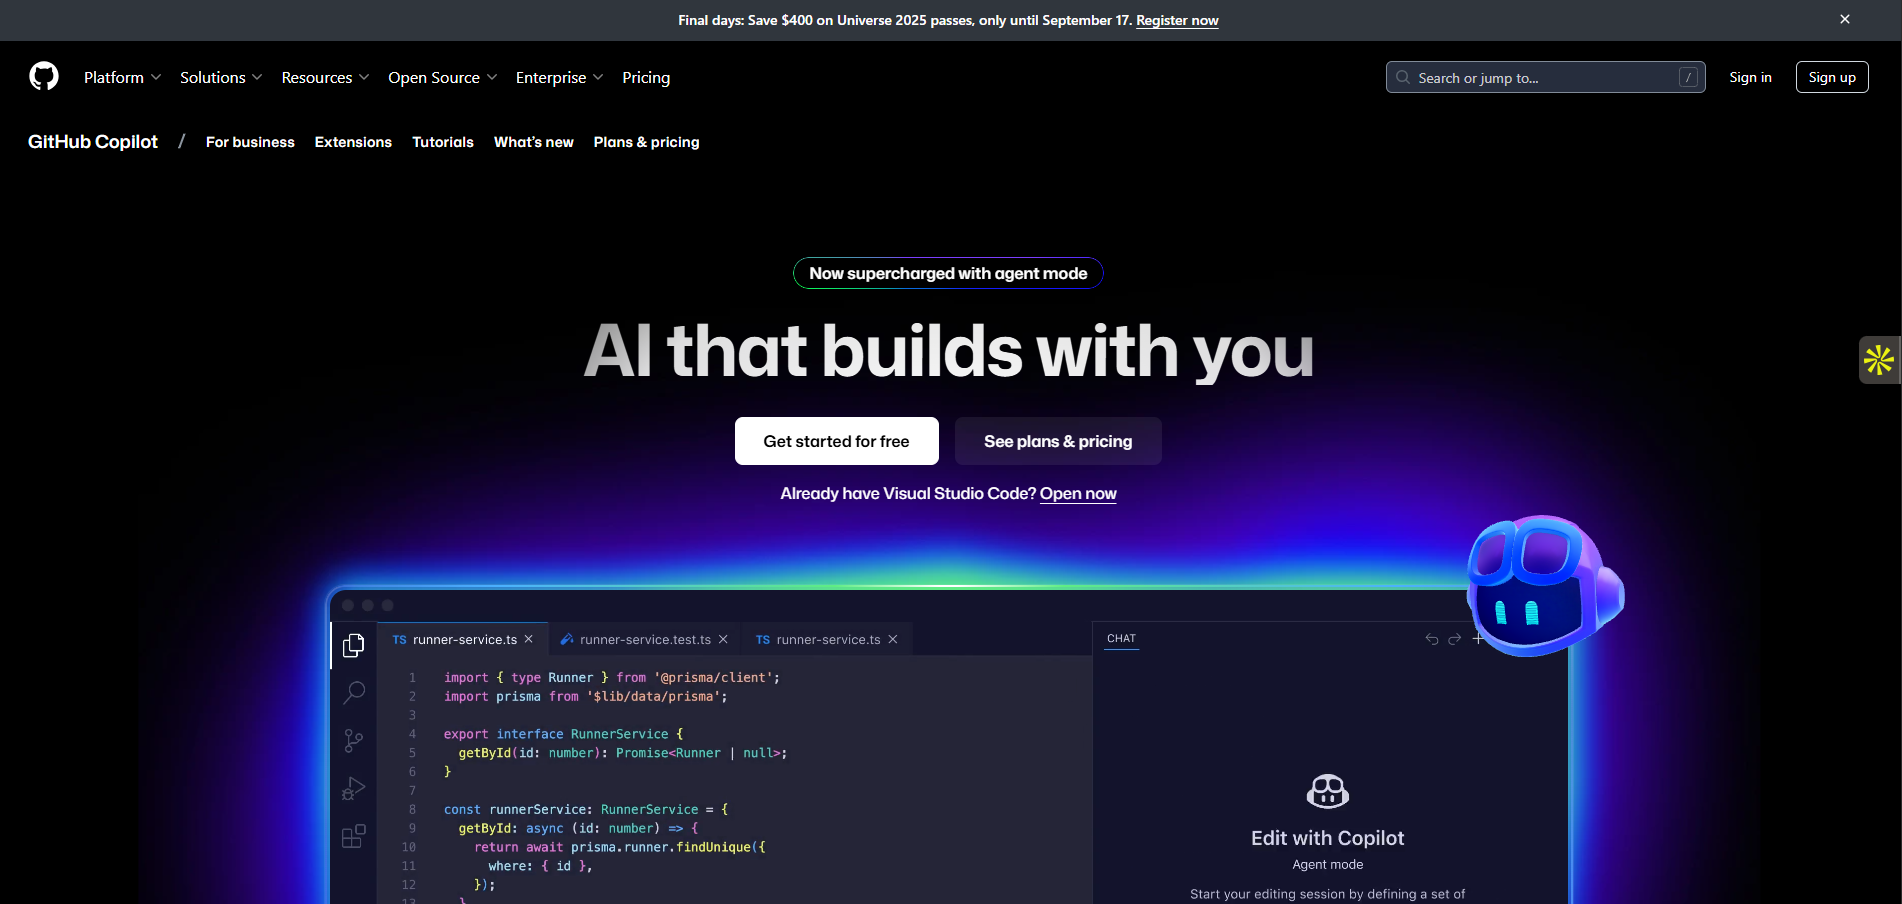Click Get started for free button
Image resolution: width=1902 pixels, height=904 pixels.
click(836, 441)
